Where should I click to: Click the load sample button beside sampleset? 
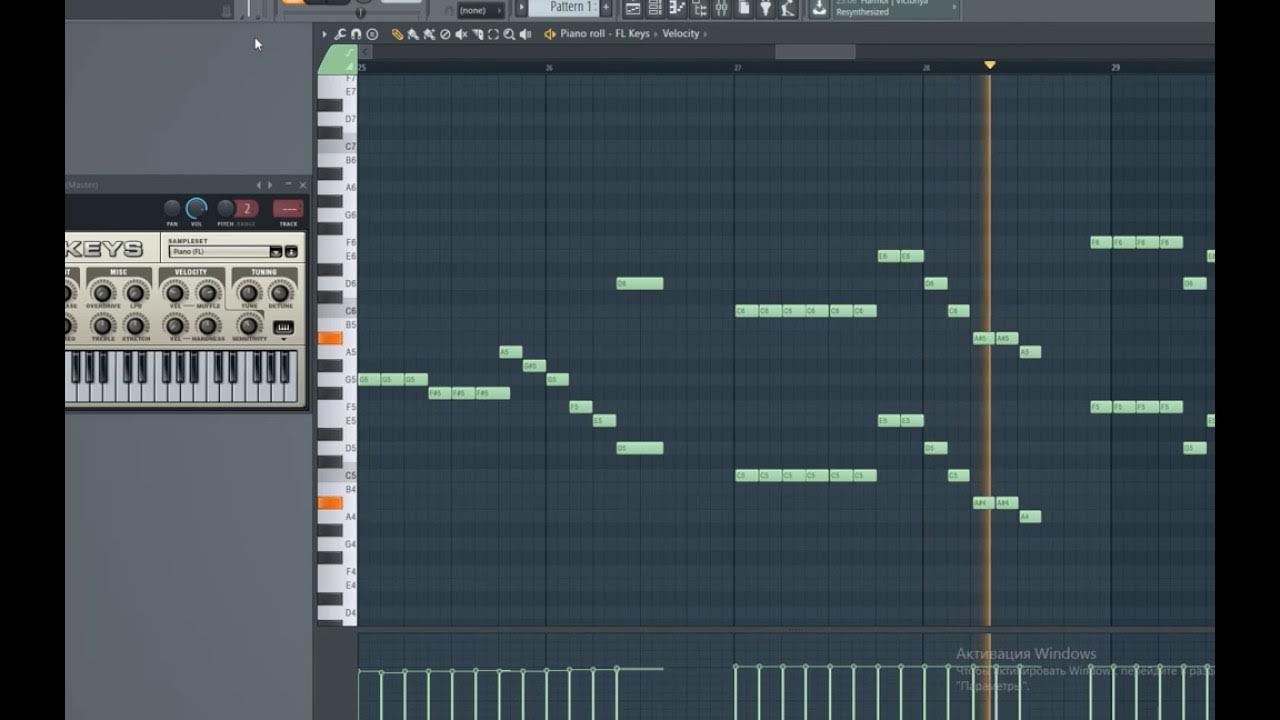click(291, 252)
